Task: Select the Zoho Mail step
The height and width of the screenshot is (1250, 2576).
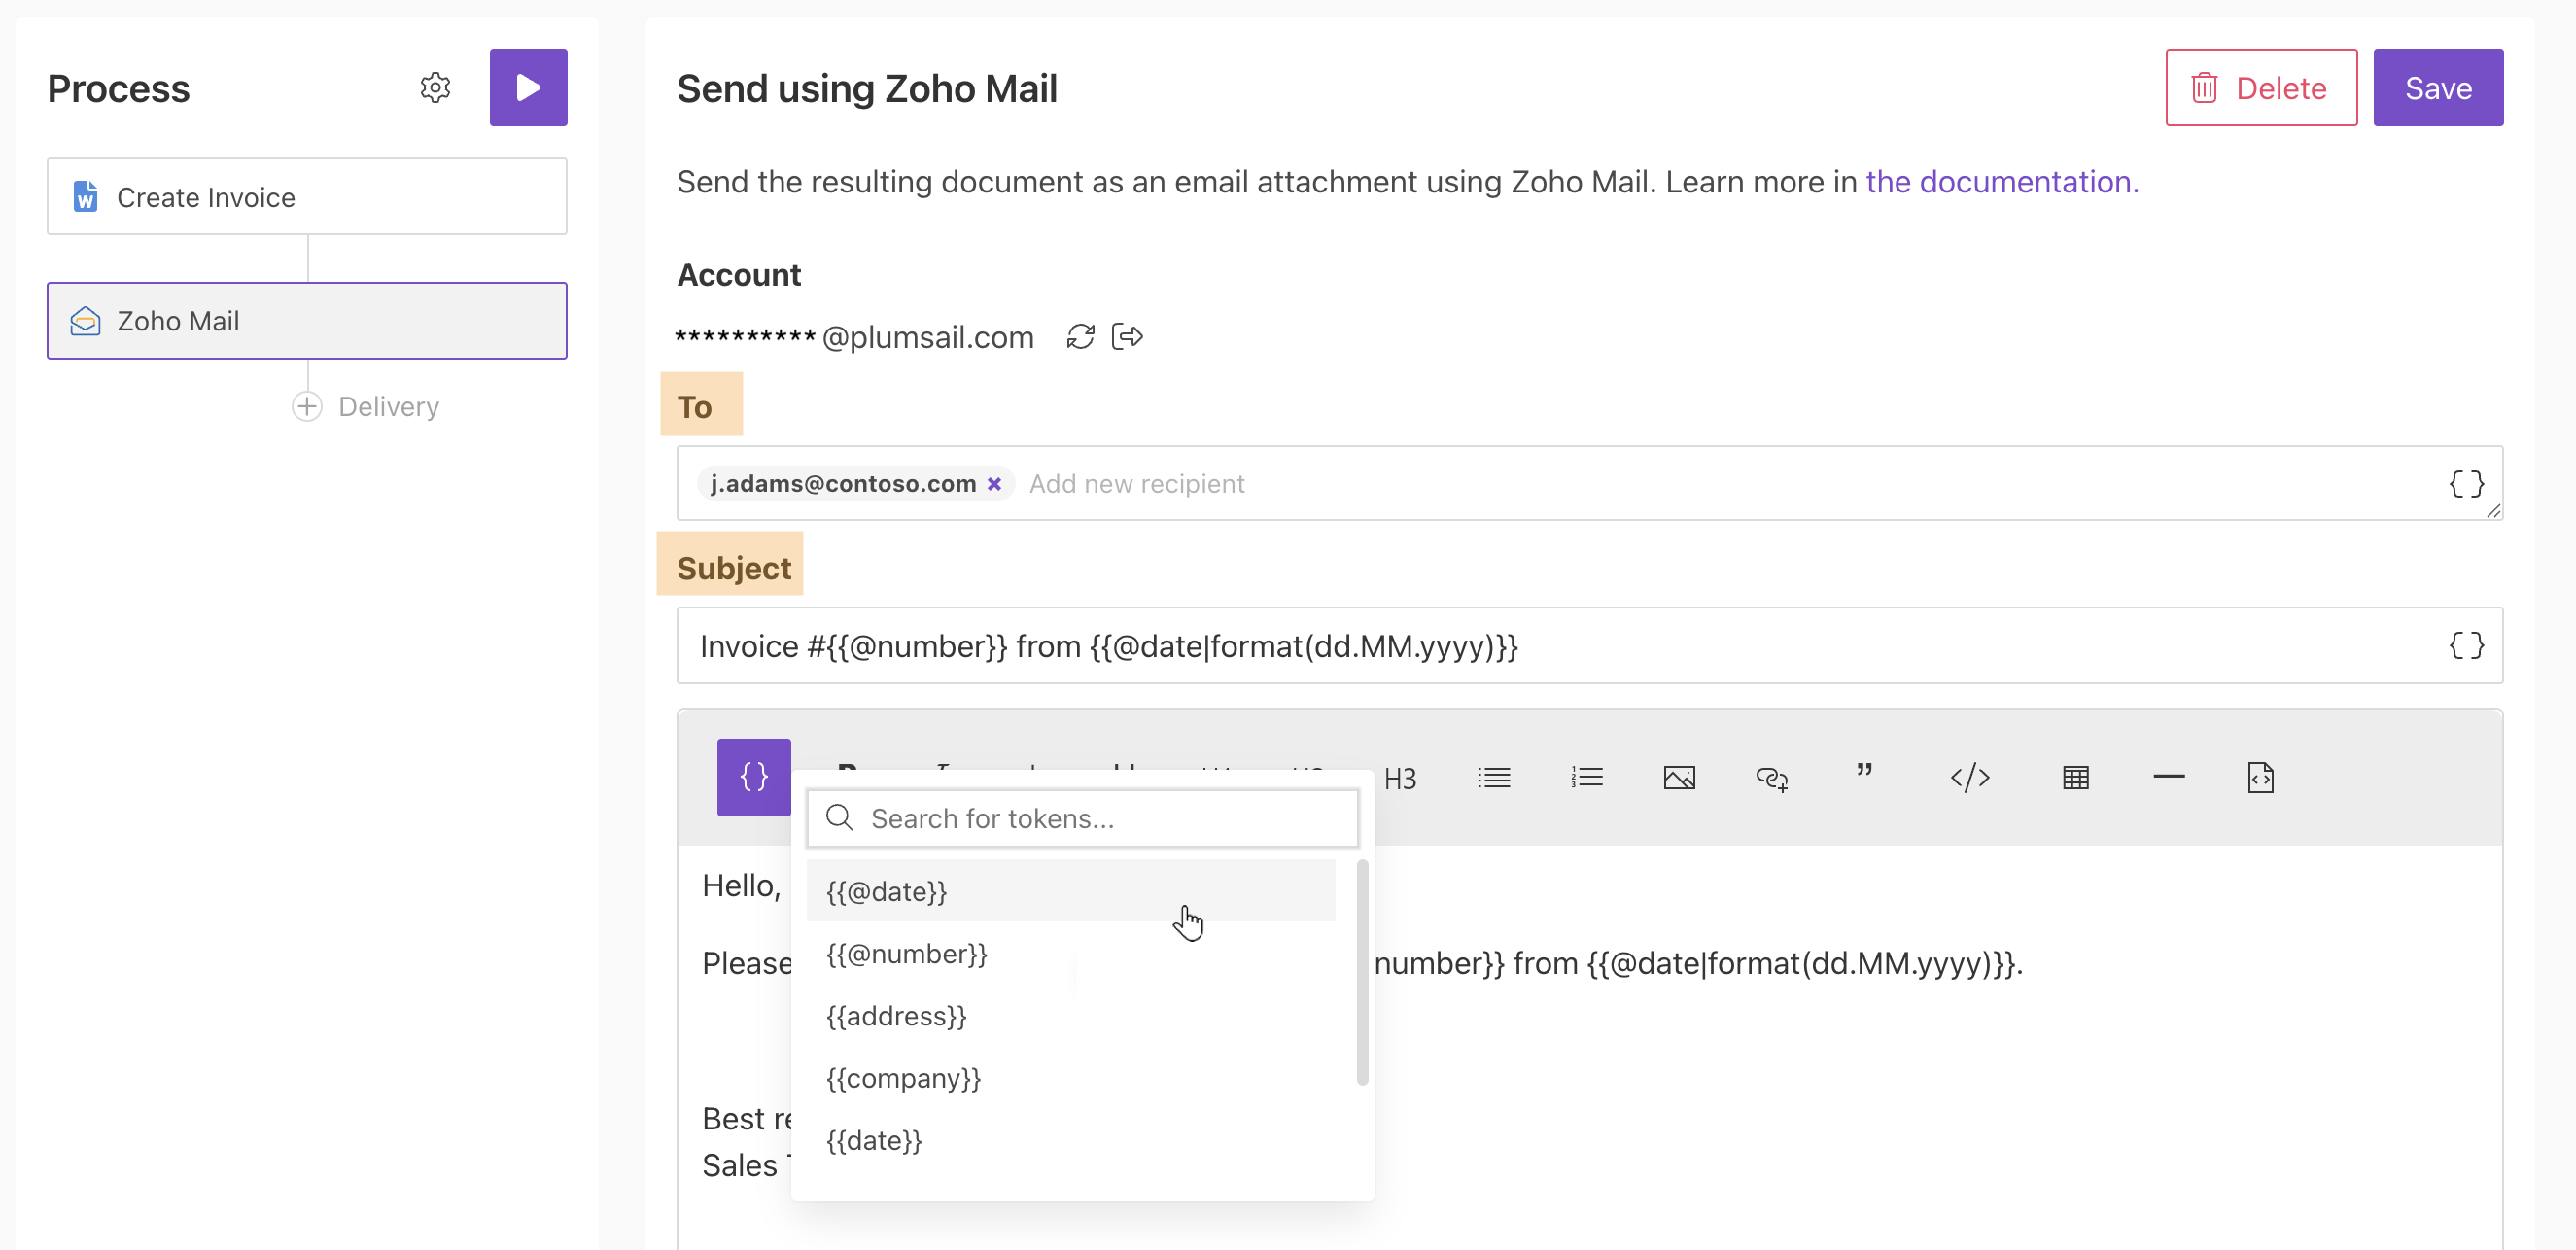Action: pos(307,321)
